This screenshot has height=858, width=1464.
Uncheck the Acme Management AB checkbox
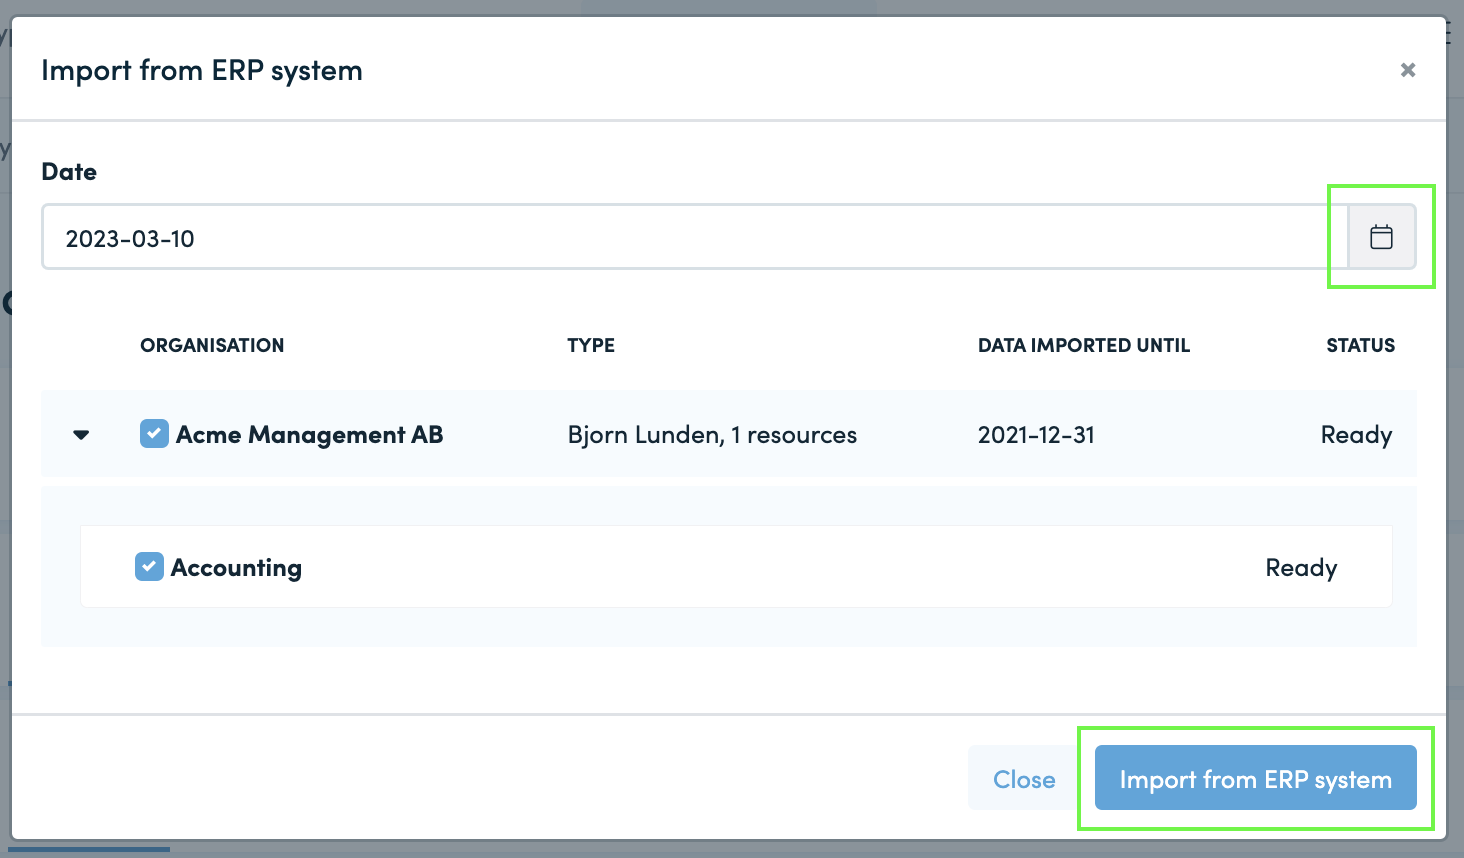154,434
